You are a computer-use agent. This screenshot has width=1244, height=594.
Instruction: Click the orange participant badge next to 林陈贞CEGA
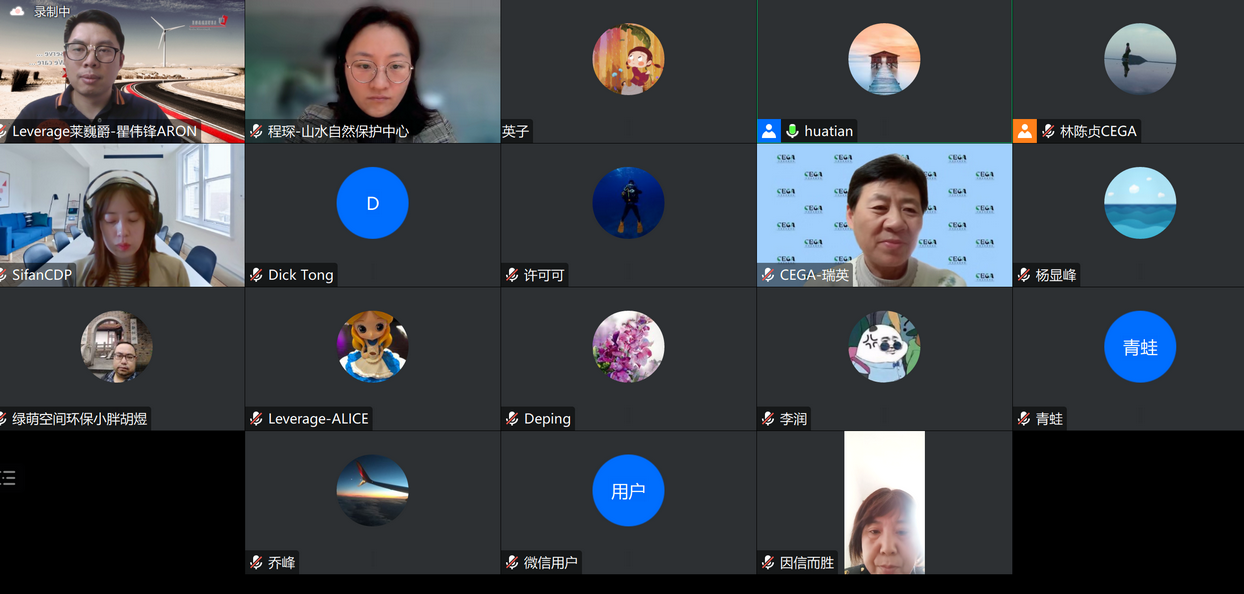click(x=1024, y=130)
